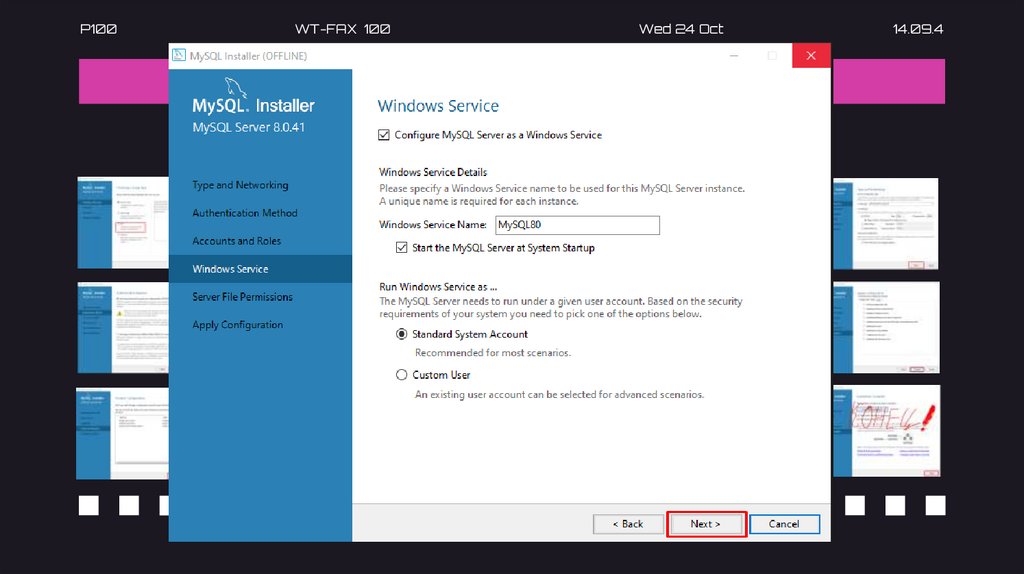The image size is (1024, 574).
Task: Open the top left background thumbnail
Action: 123,223
